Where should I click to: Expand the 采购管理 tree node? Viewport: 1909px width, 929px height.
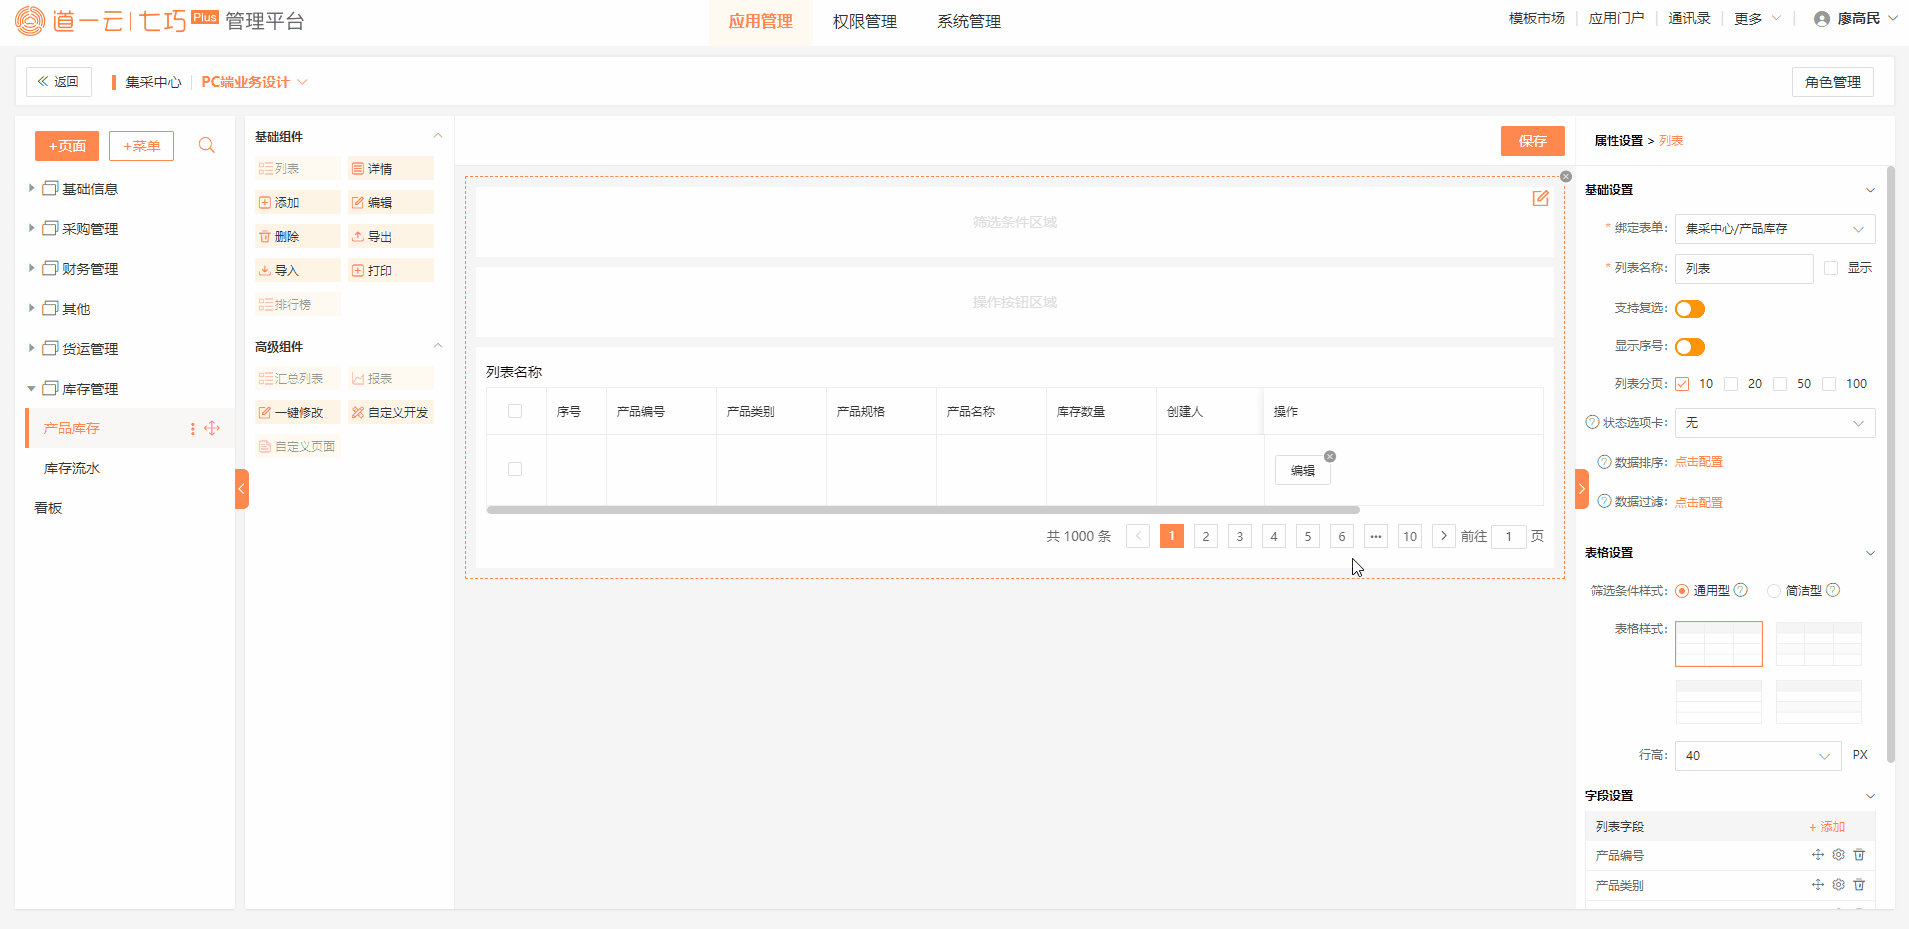tap(31, 228)
